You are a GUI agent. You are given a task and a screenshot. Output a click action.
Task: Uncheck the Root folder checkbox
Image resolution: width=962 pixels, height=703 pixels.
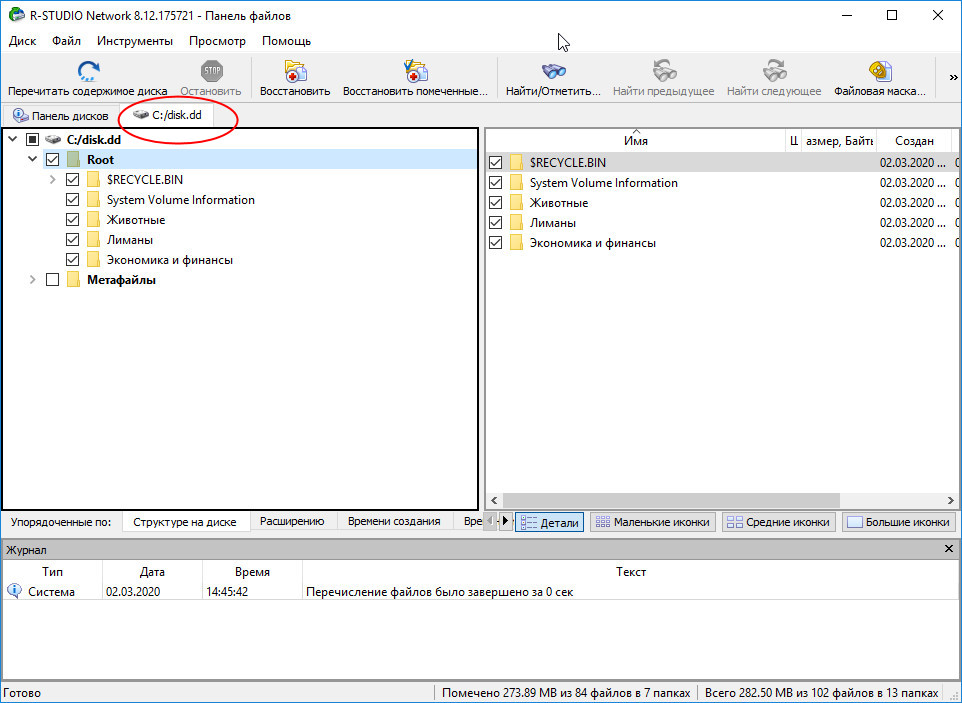pyautogui.click(x=53, y=159)
